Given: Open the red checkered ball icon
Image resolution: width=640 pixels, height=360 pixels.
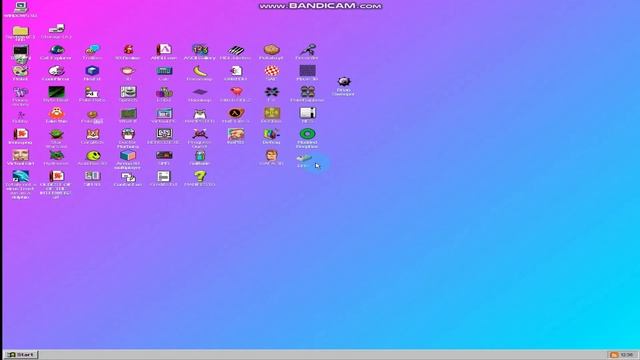Looking at the screenshot, I should pos(271,71).
